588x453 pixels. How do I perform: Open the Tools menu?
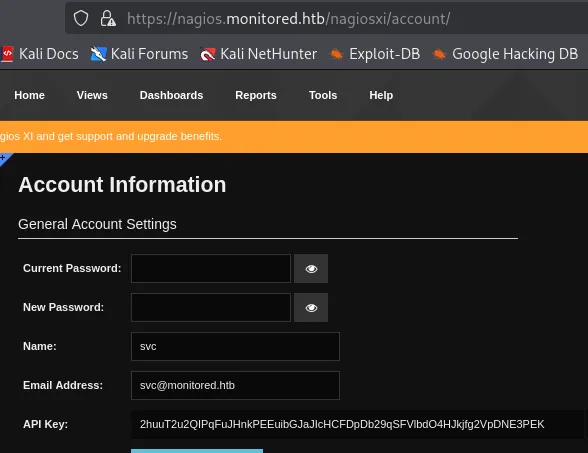(323, 95)
